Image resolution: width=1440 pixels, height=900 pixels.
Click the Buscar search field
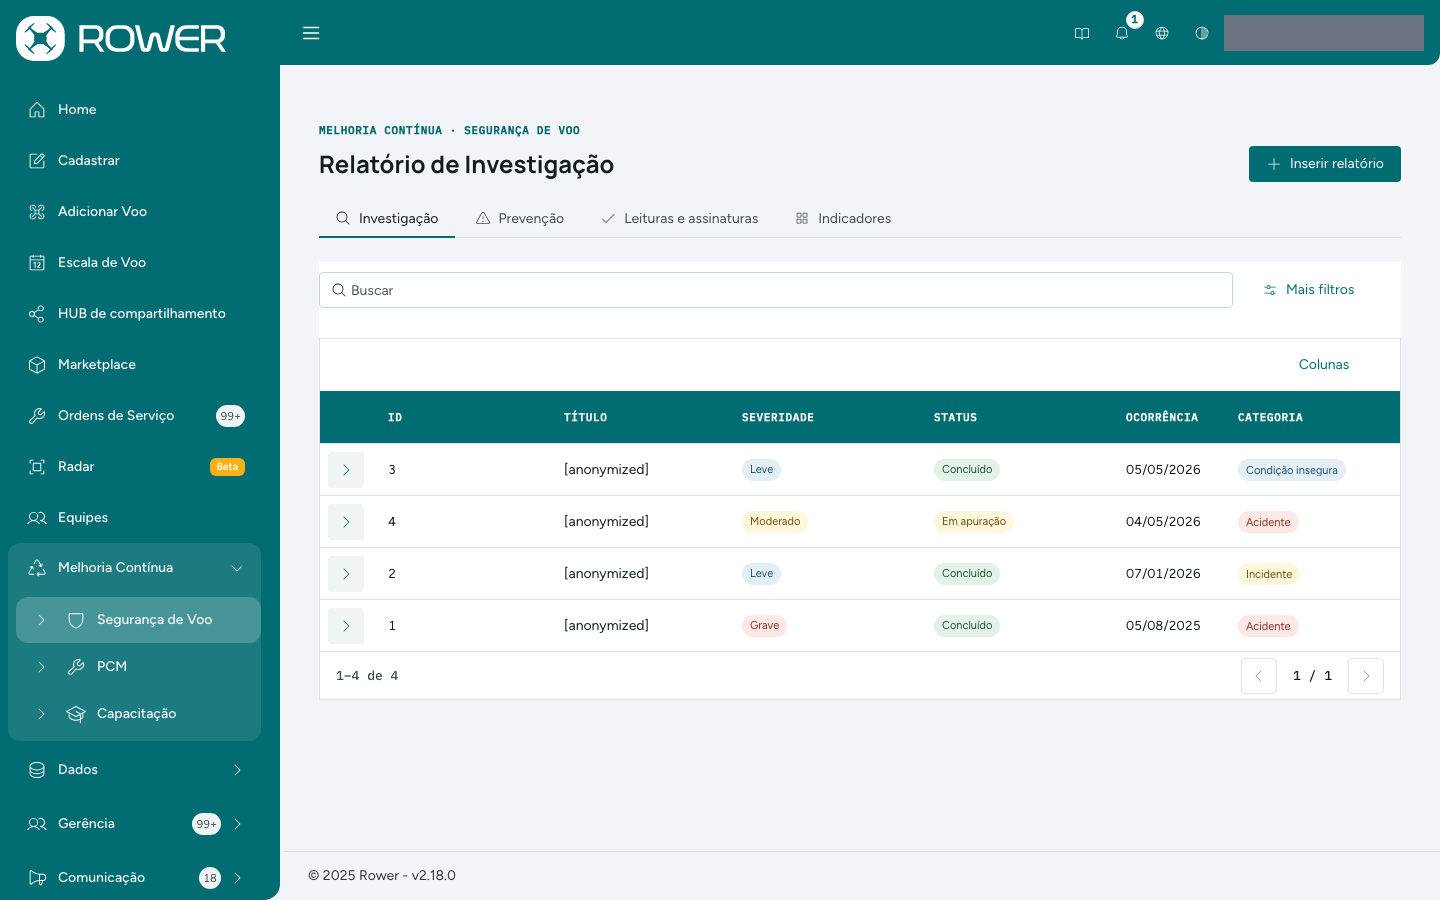775,290
